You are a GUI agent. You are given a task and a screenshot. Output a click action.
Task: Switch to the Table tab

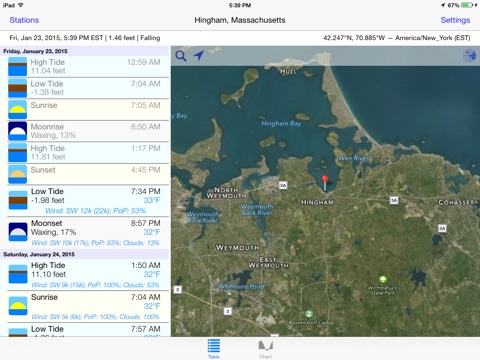coord(214,349)
